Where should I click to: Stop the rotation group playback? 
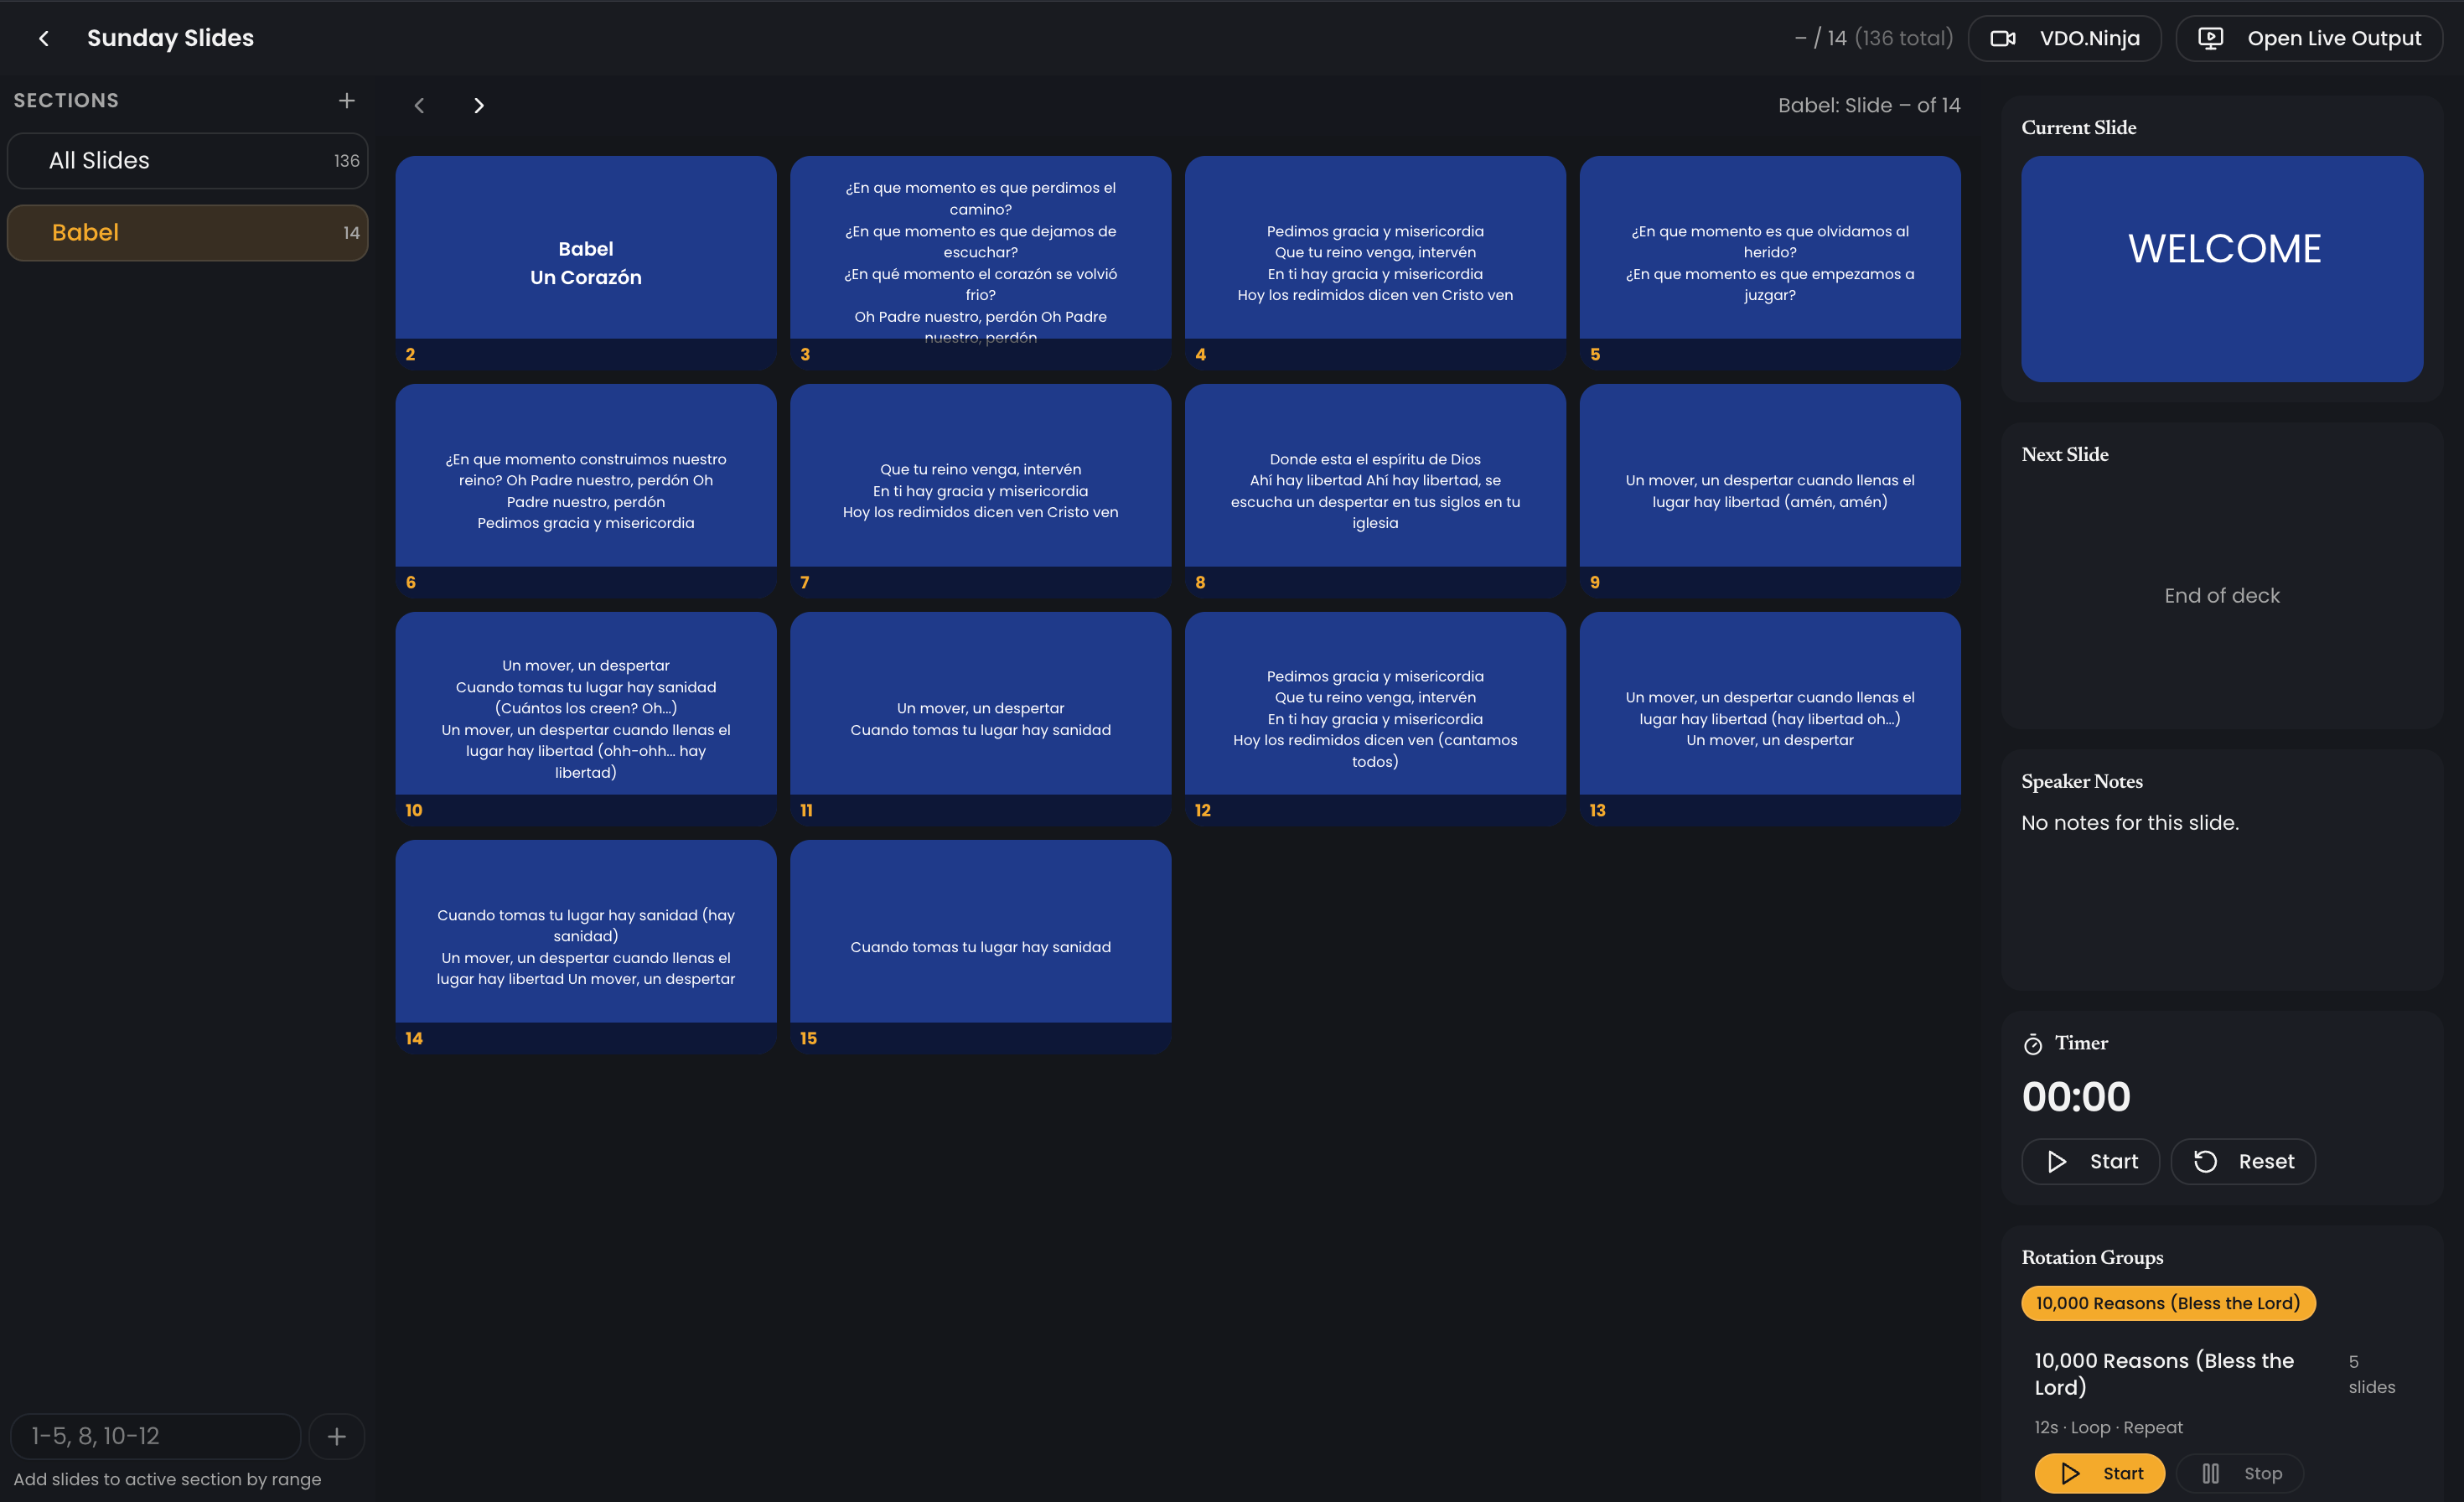(2240, 1473)
